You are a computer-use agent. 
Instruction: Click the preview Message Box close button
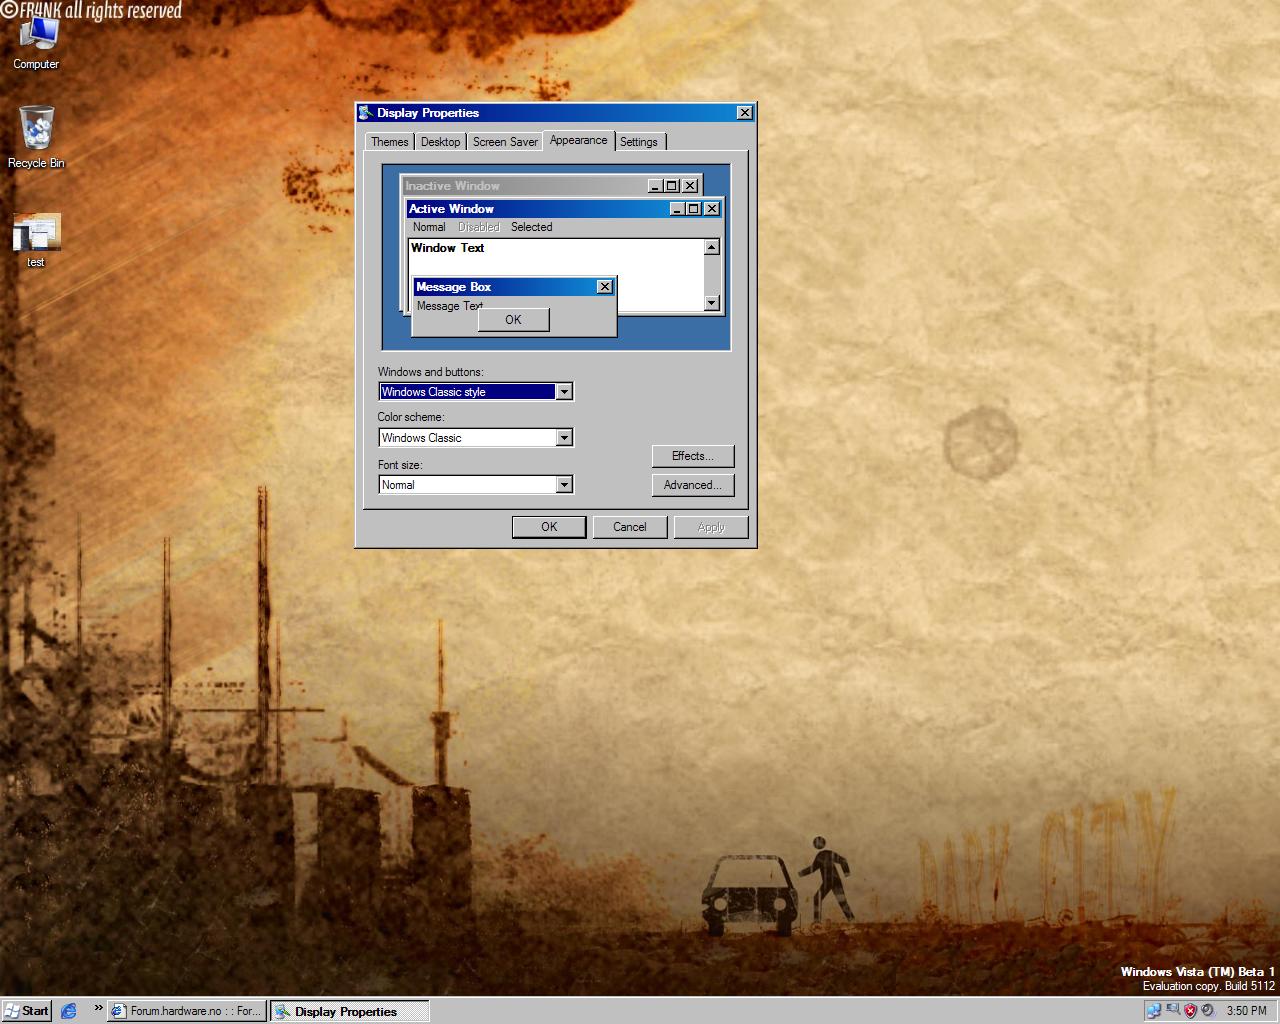click(x=604, y=287)
